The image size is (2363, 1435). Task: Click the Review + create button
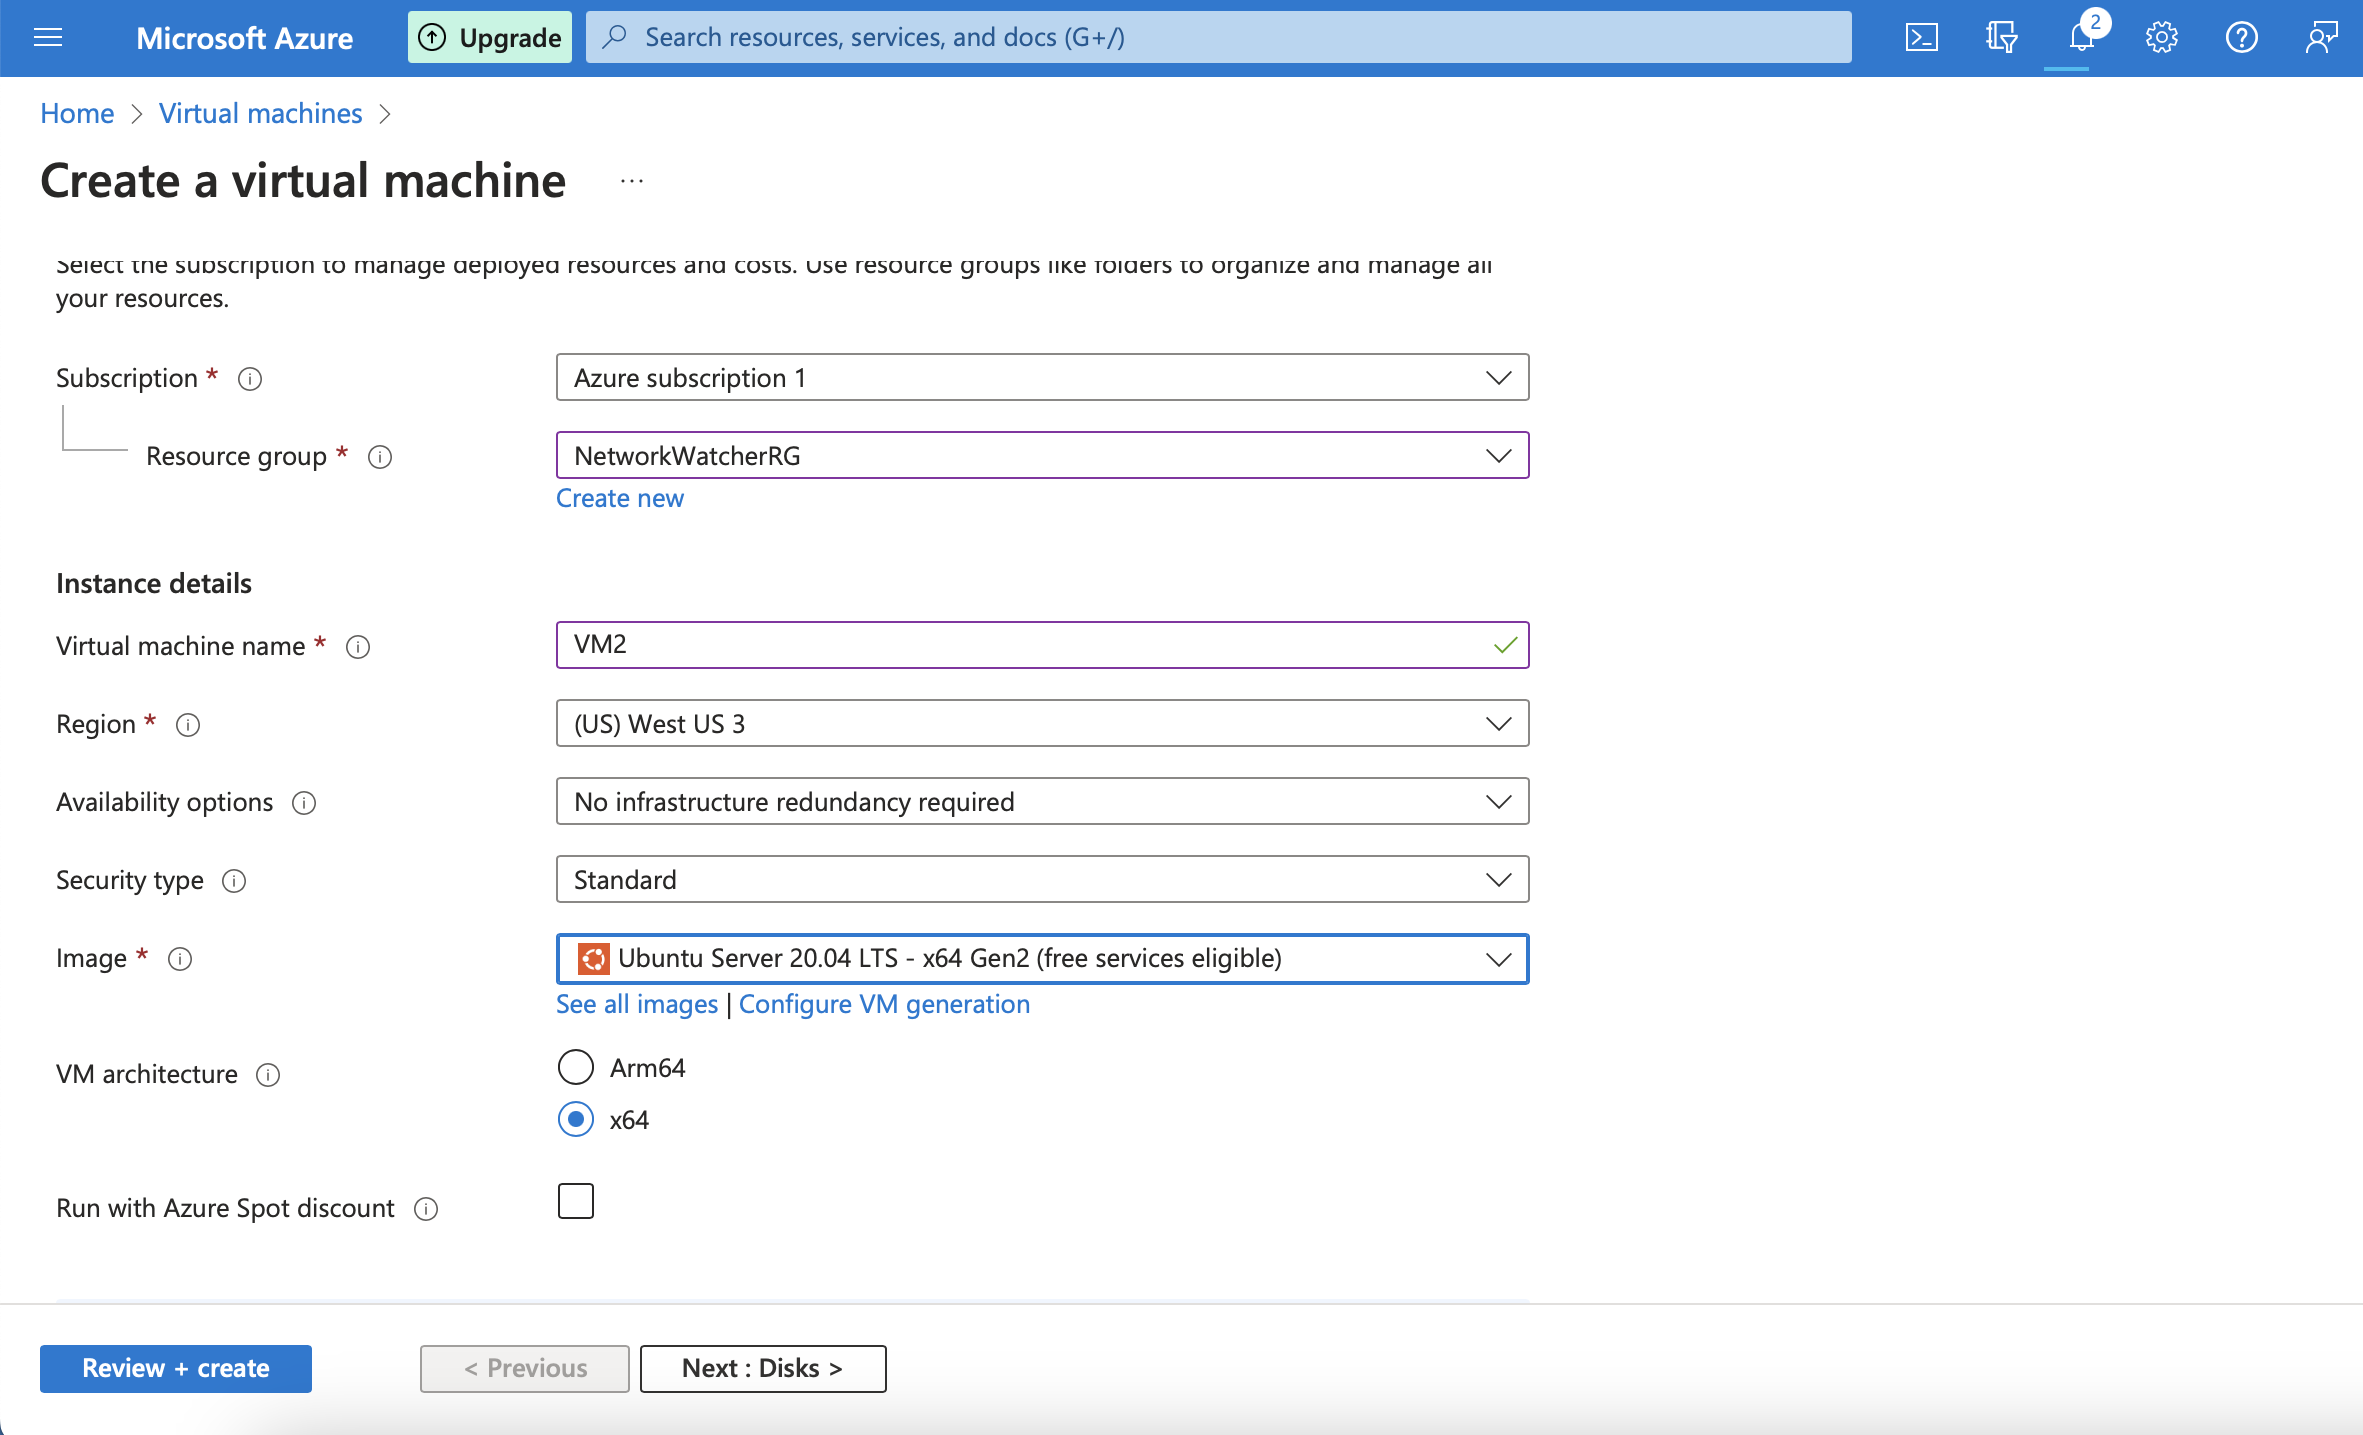click(176, 1368)
